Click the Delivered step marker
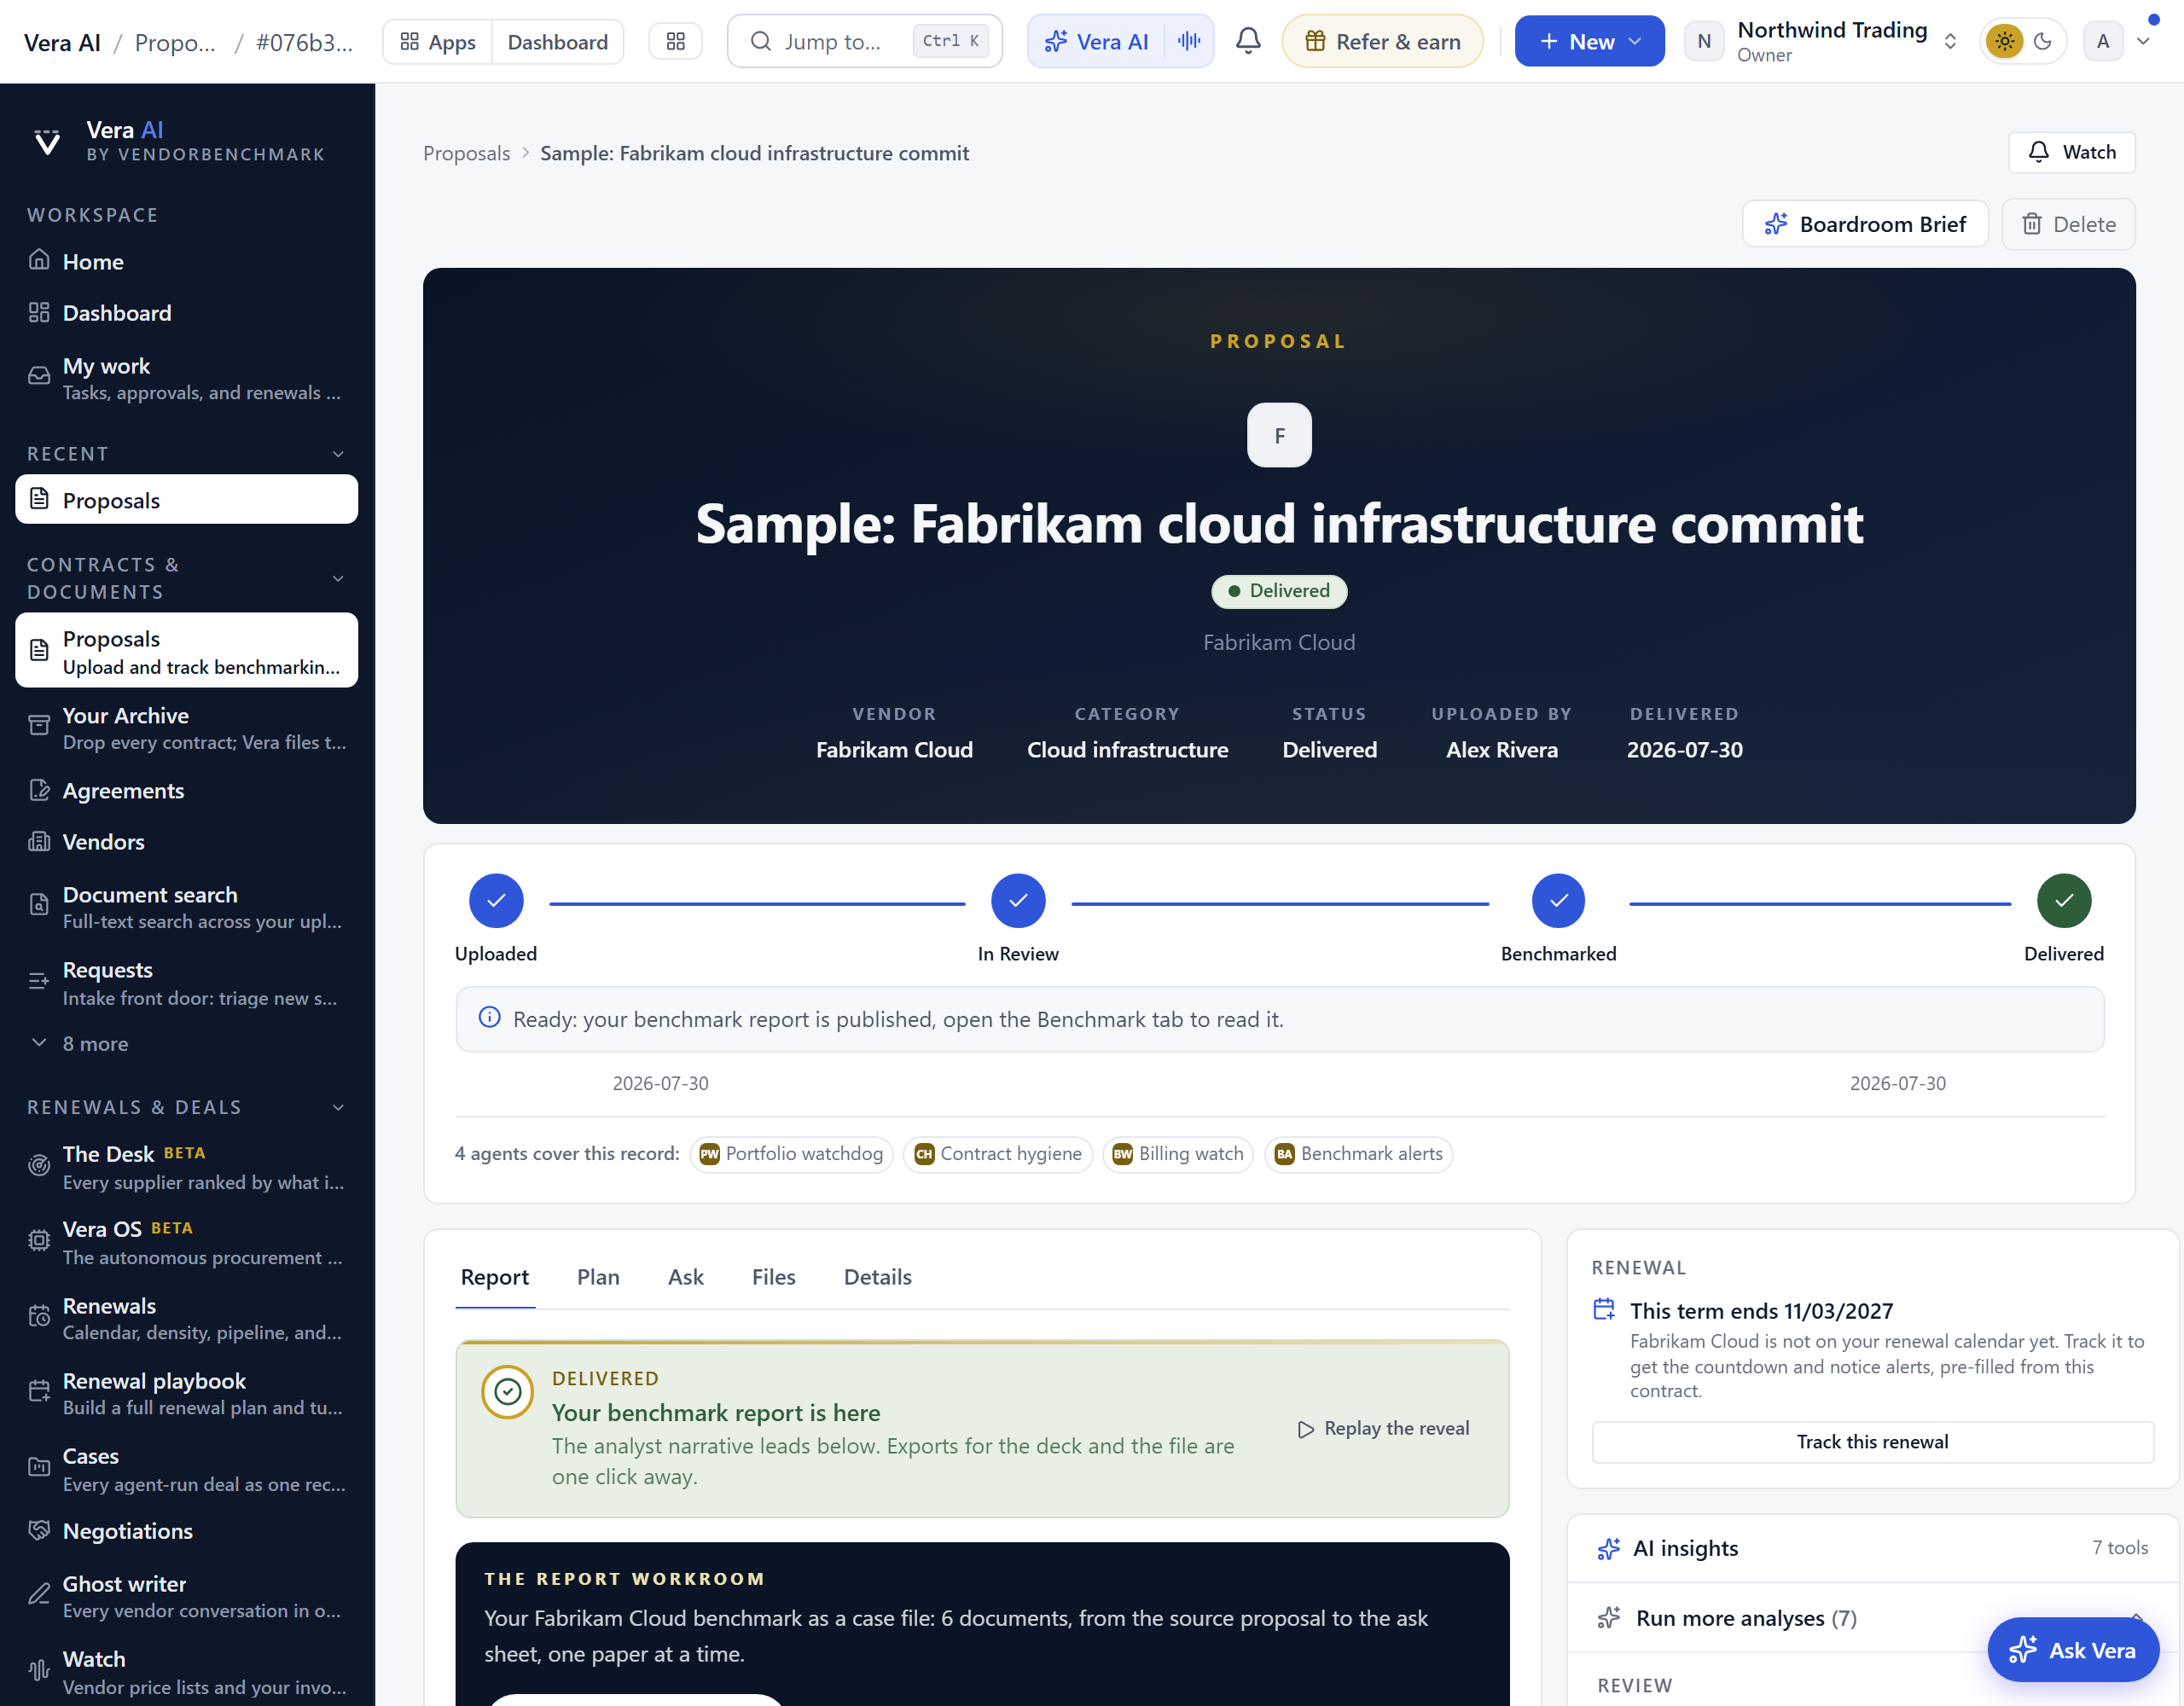Viewport: 2184px width, 1706px height. coord(2064,901)
